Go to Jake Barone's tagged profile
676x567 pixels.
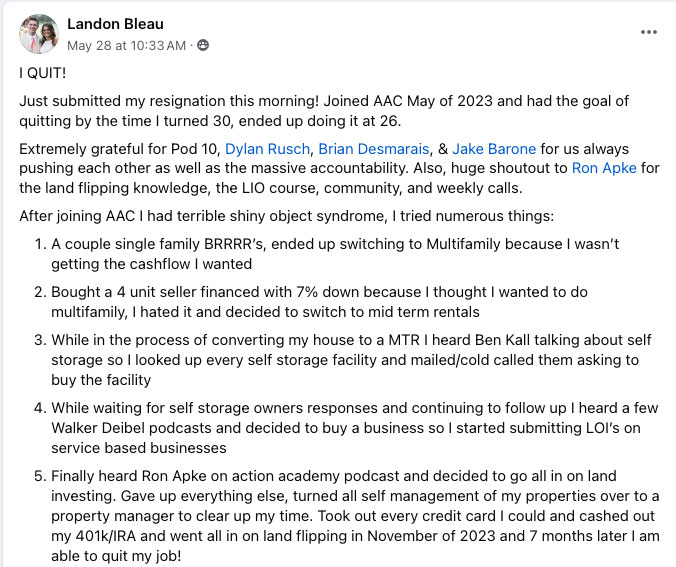(x=494, y=149)
